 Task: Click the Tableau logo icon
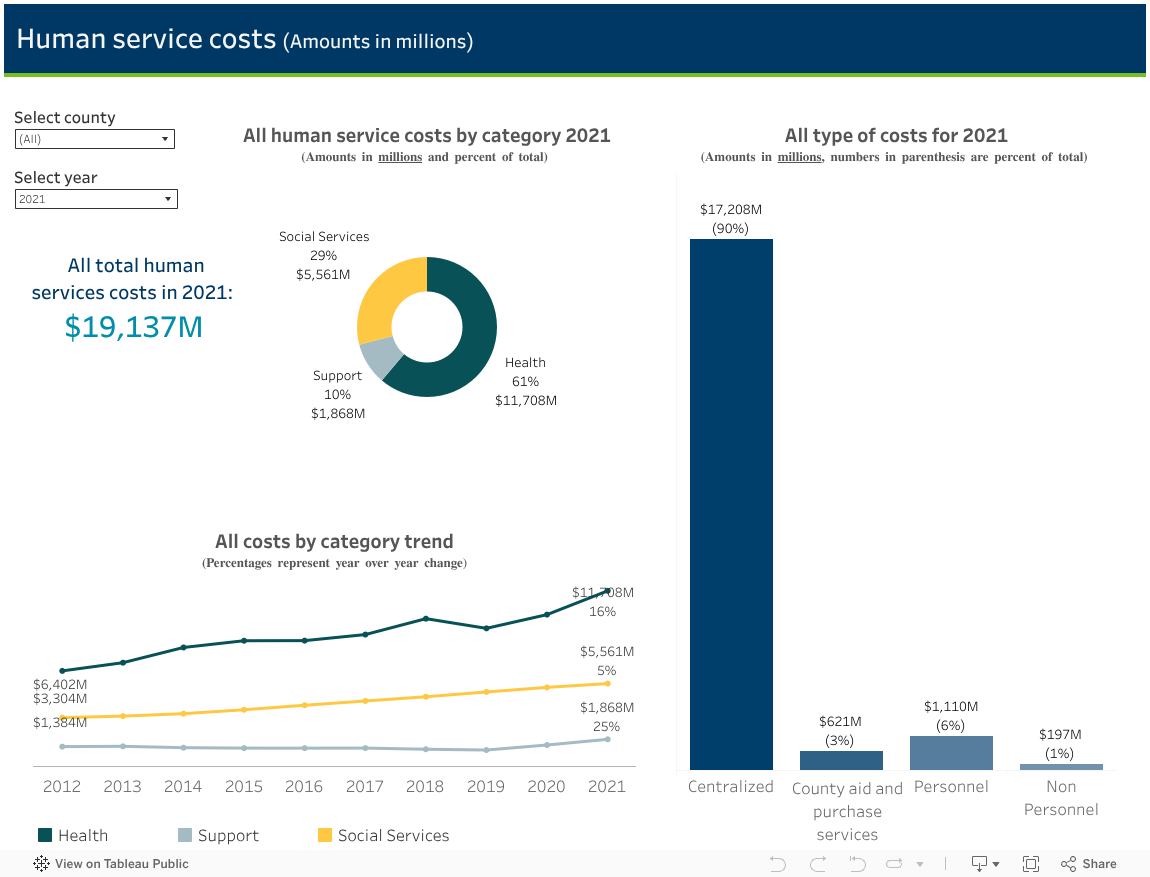[42, 864]
